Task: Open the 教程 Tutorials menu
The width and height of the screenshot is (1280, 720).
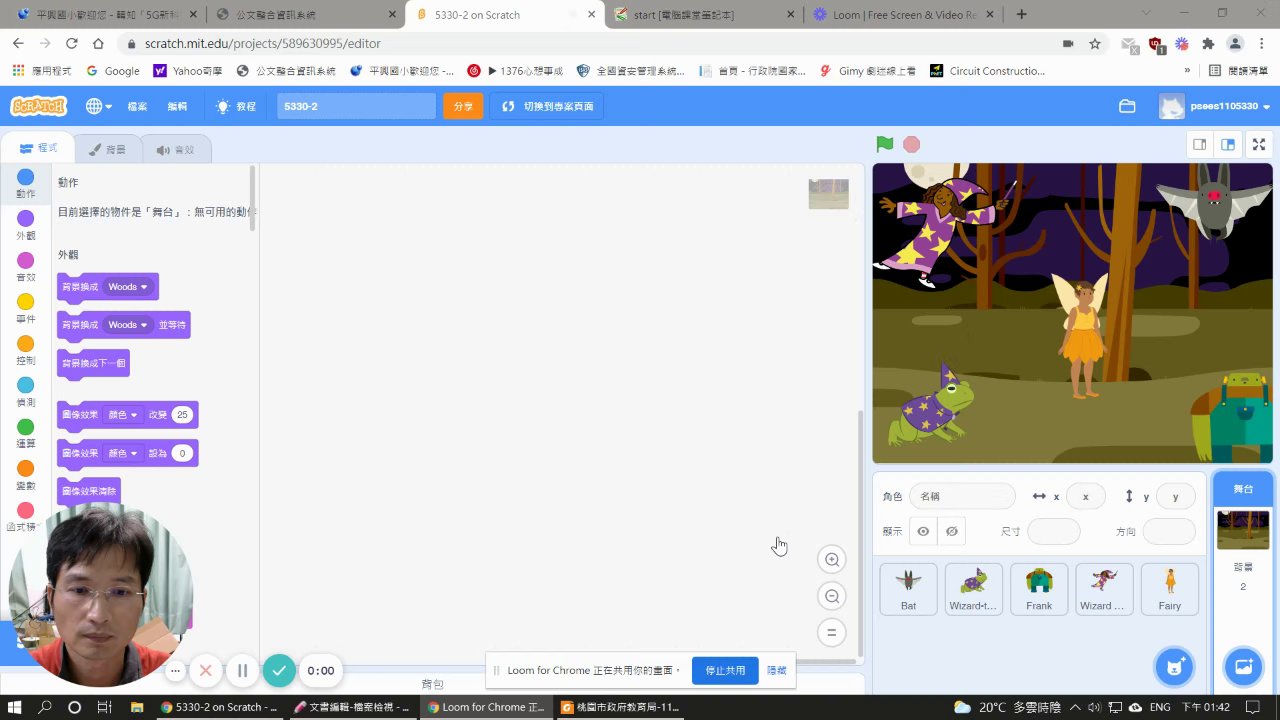Action: [x=236, y=106]
